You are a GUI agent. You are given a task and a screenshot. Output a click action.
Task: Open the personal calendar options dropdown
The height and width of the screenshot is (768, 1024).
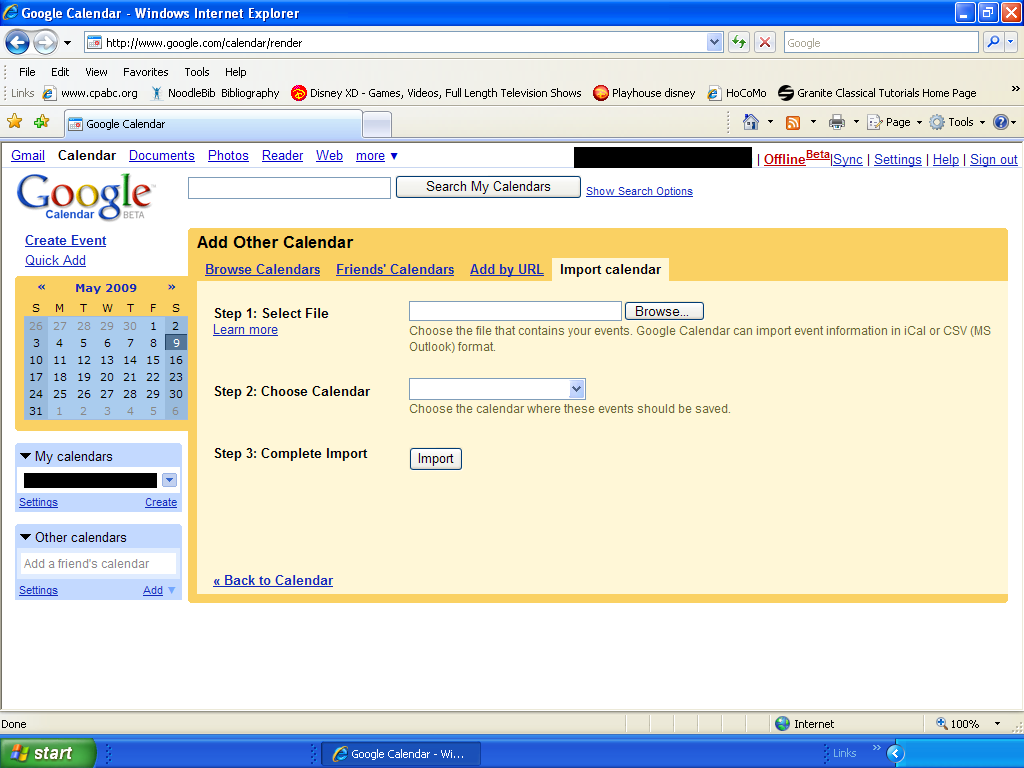click(169, 480)
